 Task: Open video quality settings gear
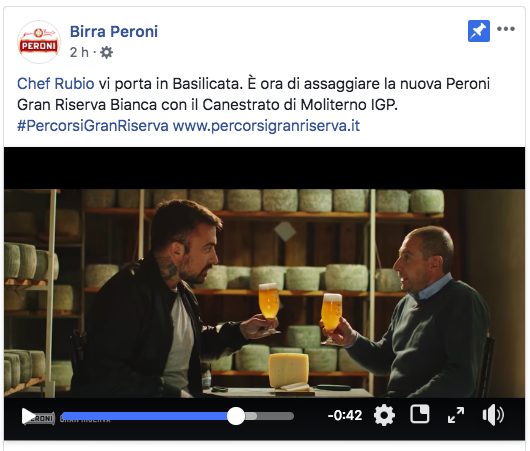[384, 415]
